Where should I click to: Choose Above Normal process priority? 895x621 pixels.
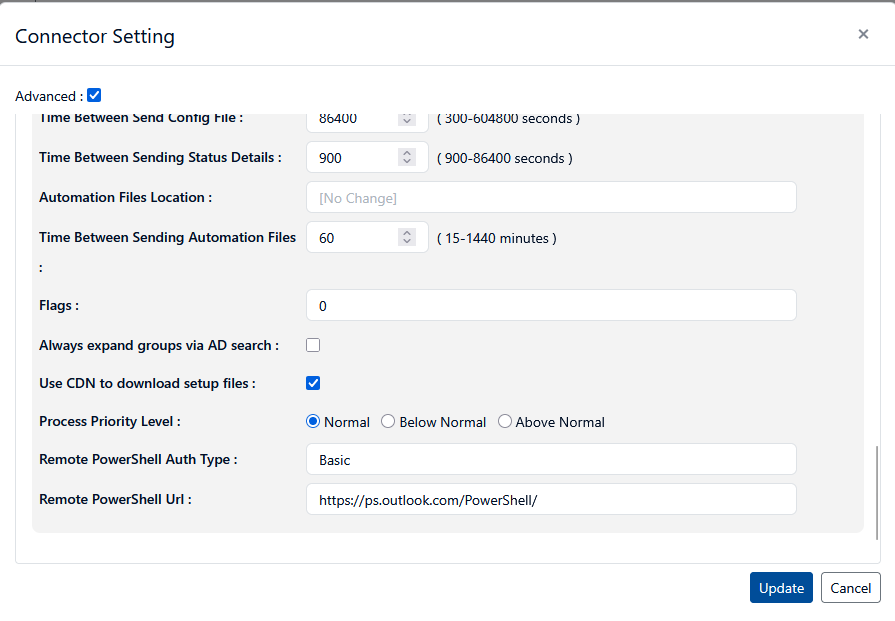(505, 422)
